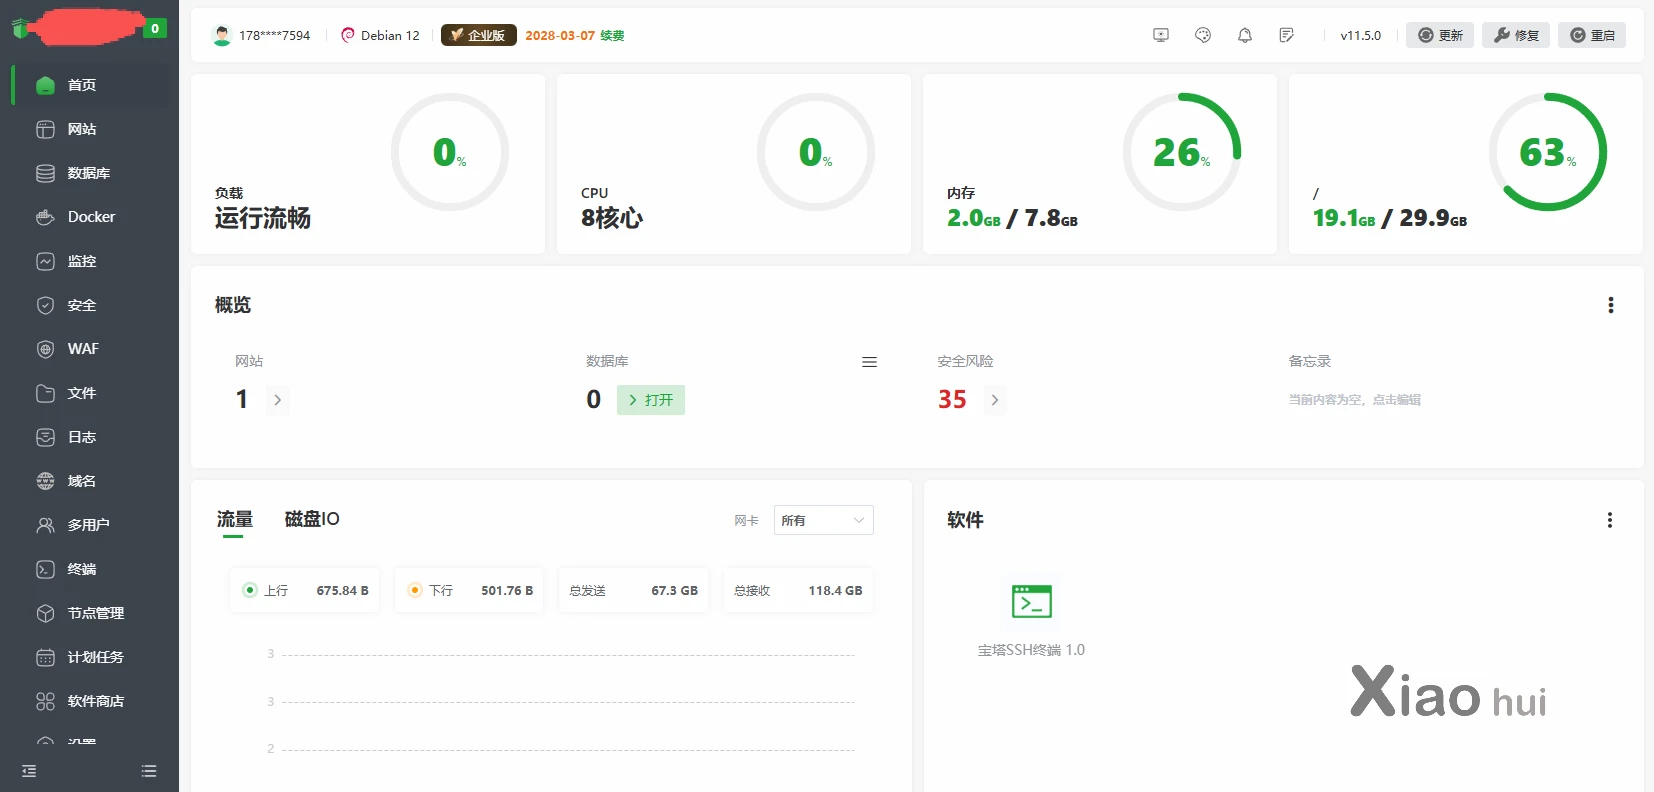Click the memory usage 26% gauge
This screenshot has width=1654, height=792.
1181,152
